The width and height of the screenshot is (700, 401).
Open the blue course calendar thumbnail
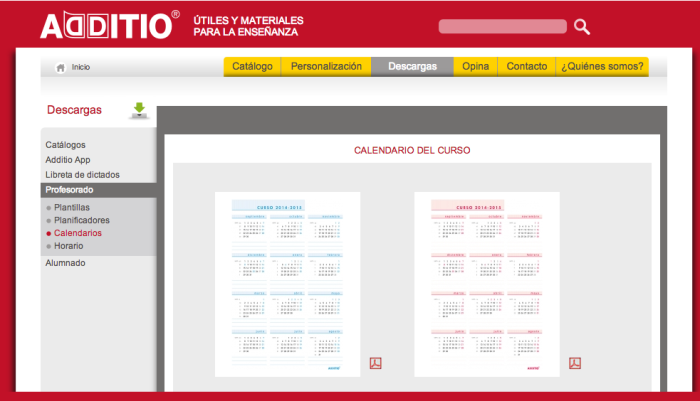(288, 284)
